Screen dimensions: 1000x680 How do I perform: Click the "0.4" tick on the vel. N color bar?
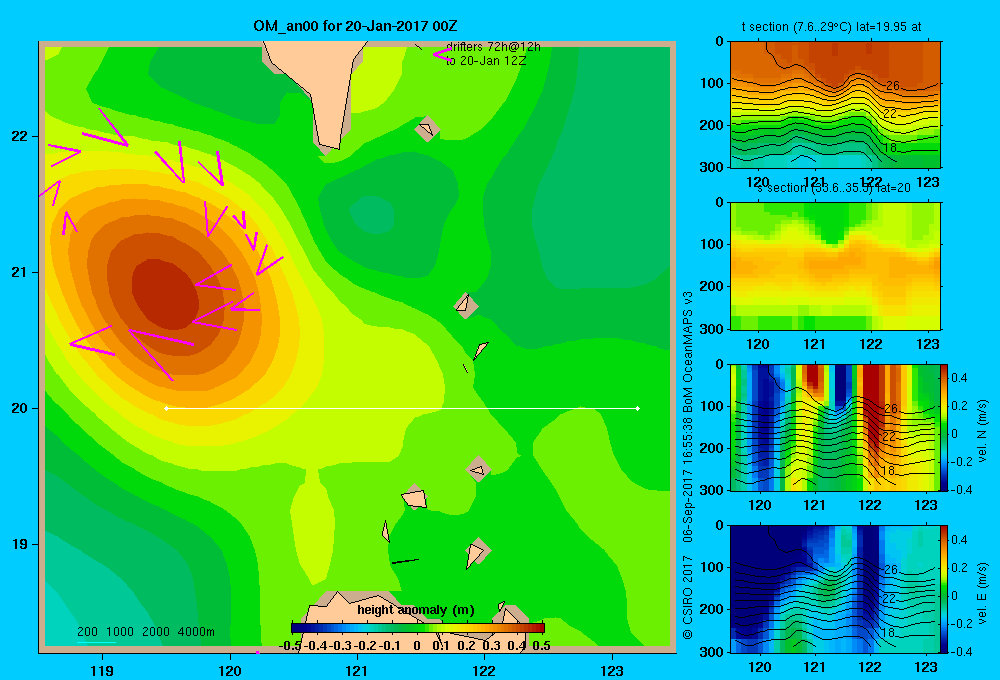click(x=959, y=378)
